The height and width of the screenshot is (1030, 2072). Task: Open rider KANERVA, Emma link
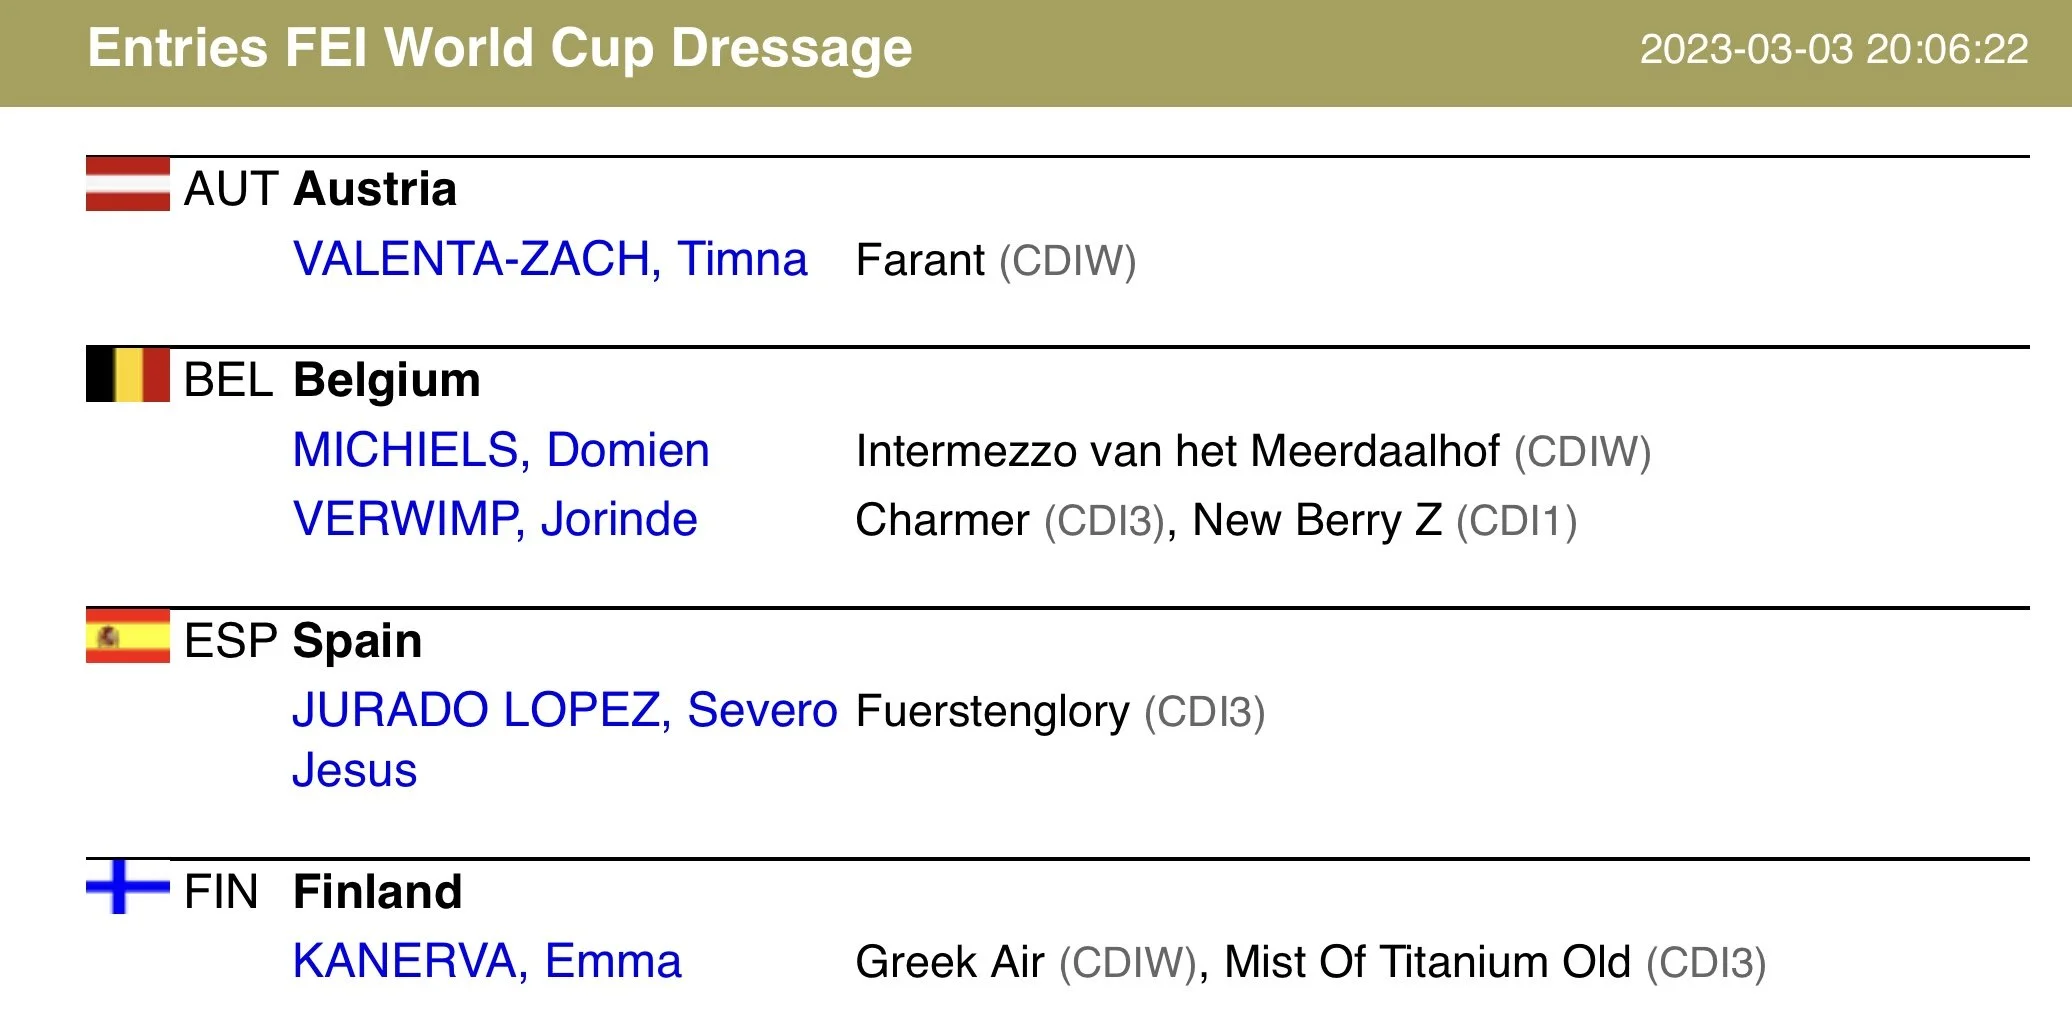(487, 961)
